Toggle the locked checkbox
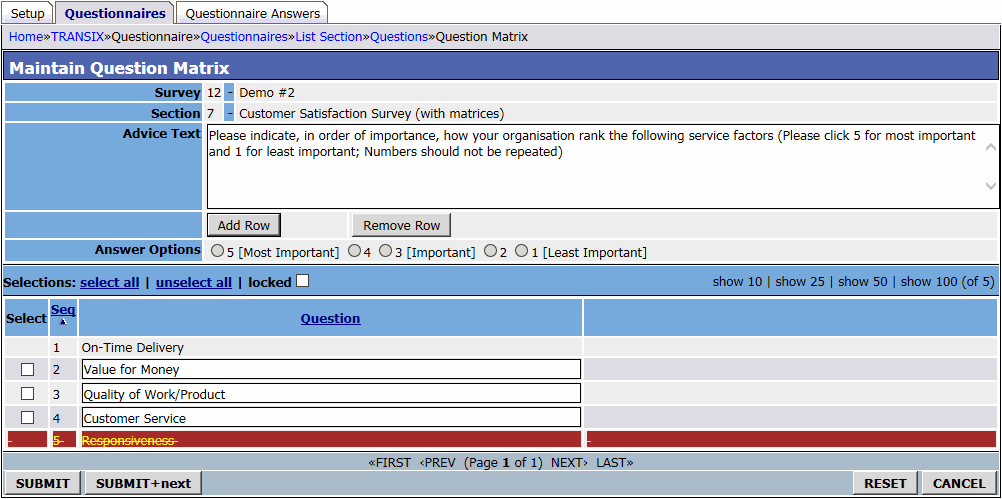This screenshot has width=1002, height=499. pyautogui.click(x=303, y=282)
